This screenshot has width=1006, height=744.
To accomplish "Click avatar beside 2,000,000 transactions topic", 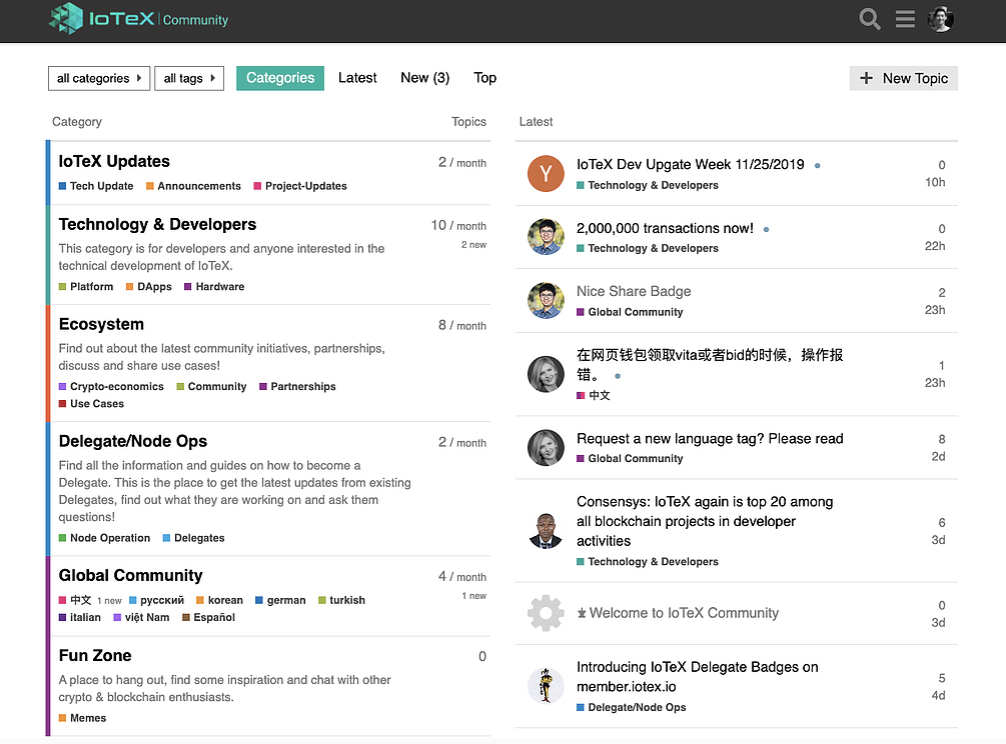I will coord(545,237).
